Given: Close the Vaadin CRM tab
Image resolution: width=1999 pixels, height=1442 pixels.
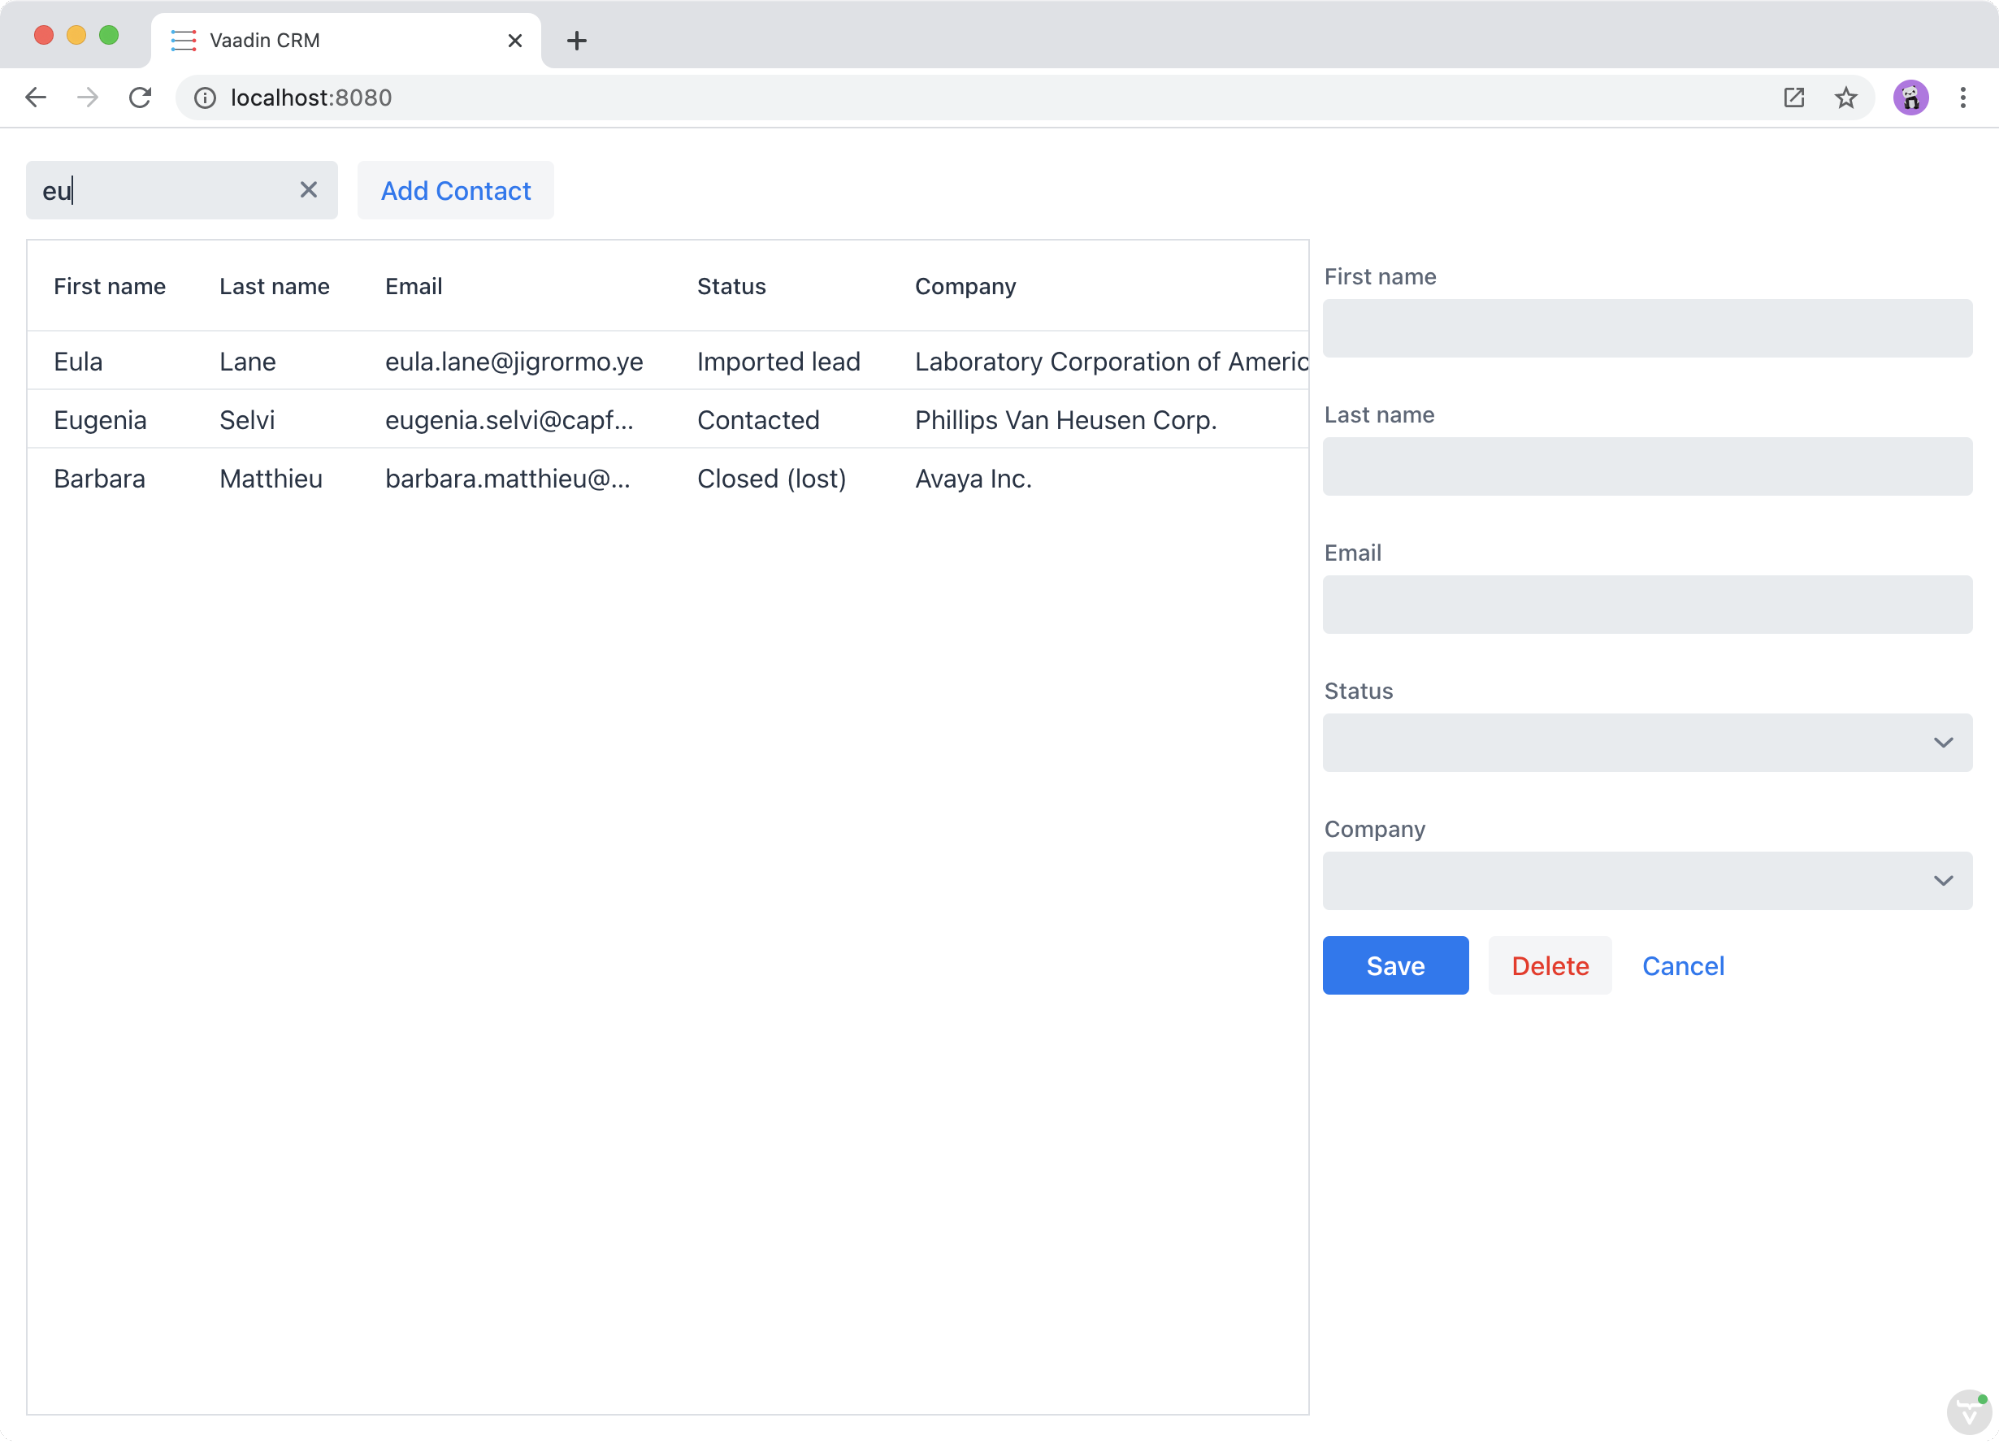Looking at the screenshot, I should [515, 41].
